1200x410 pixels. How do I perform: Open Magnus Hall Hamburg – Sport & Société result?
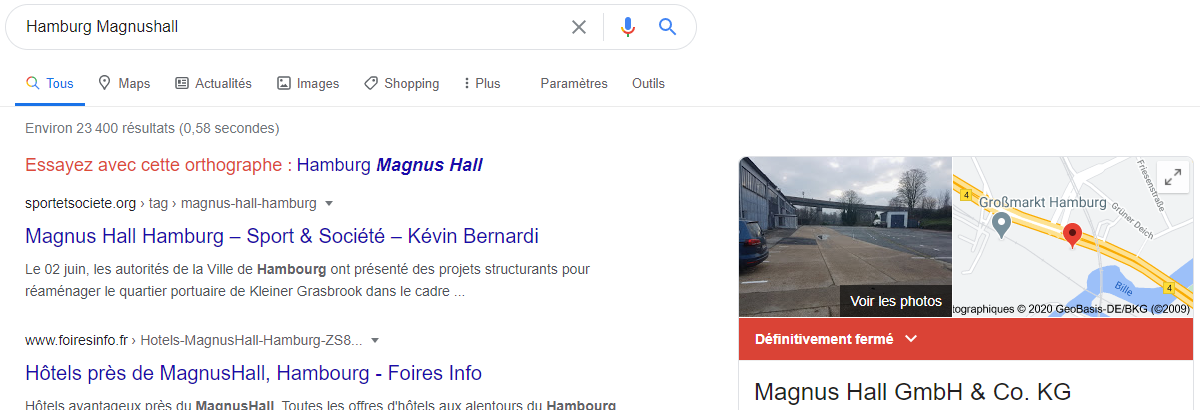pyautogui.click(x=282, y=236)
